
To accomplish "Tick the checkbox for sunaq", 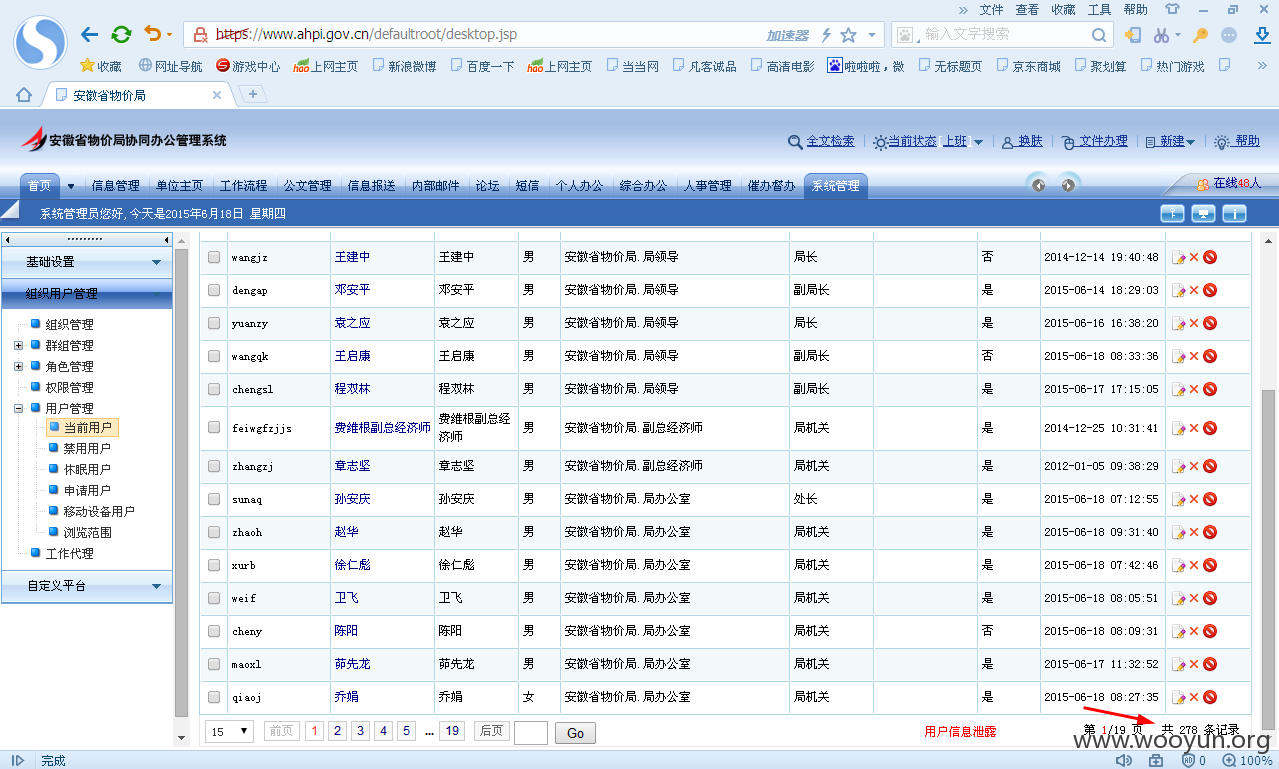I will tap(214, 499).
